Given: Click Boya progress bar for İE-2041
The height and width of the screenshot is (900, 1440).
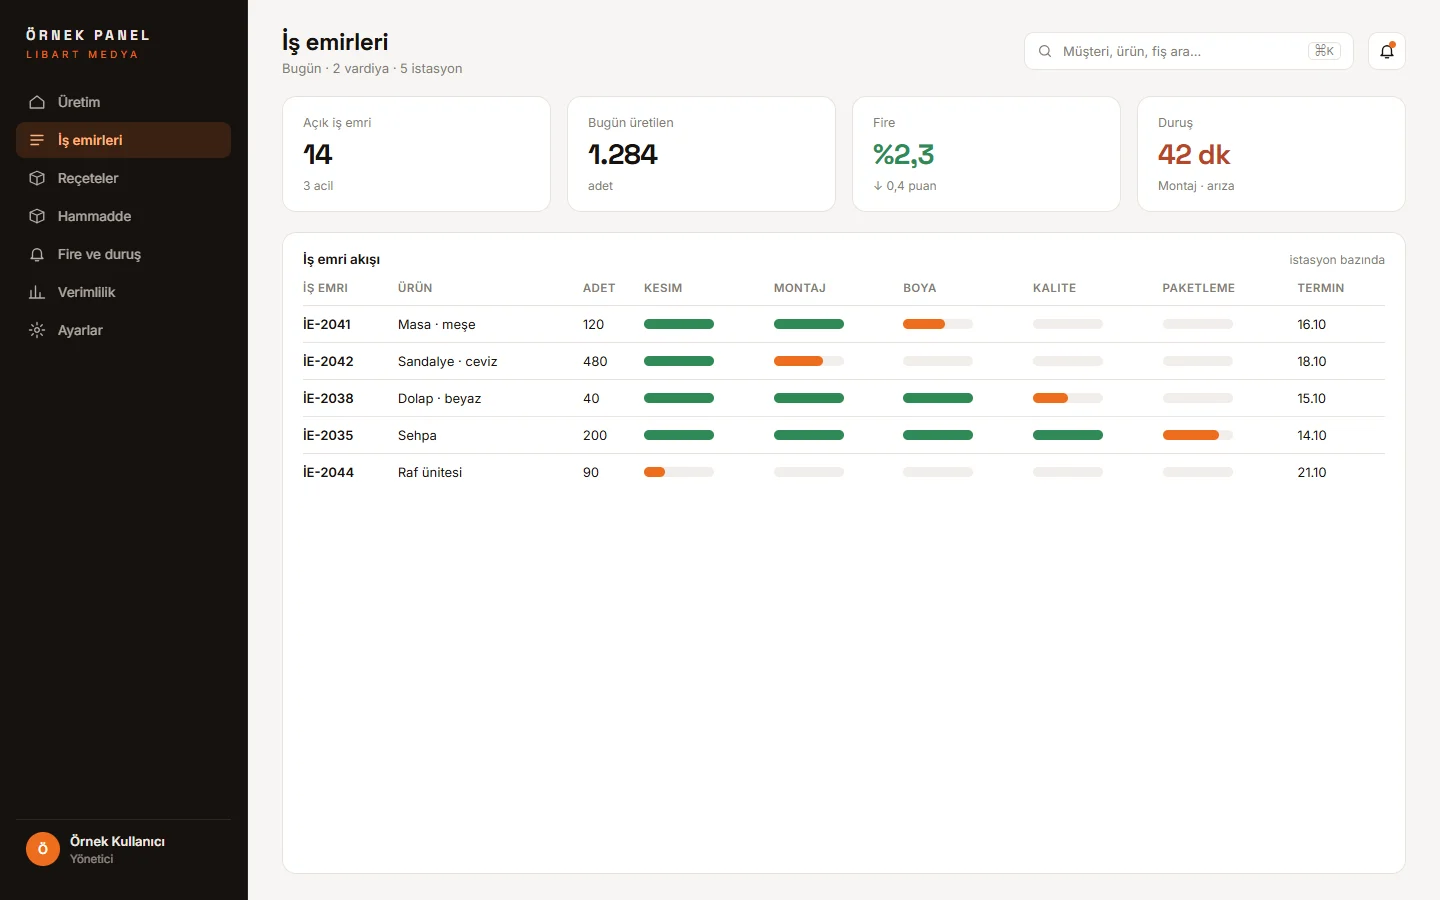Looking at the screenshot, I should pyautogui.click(x=938, y=324).
